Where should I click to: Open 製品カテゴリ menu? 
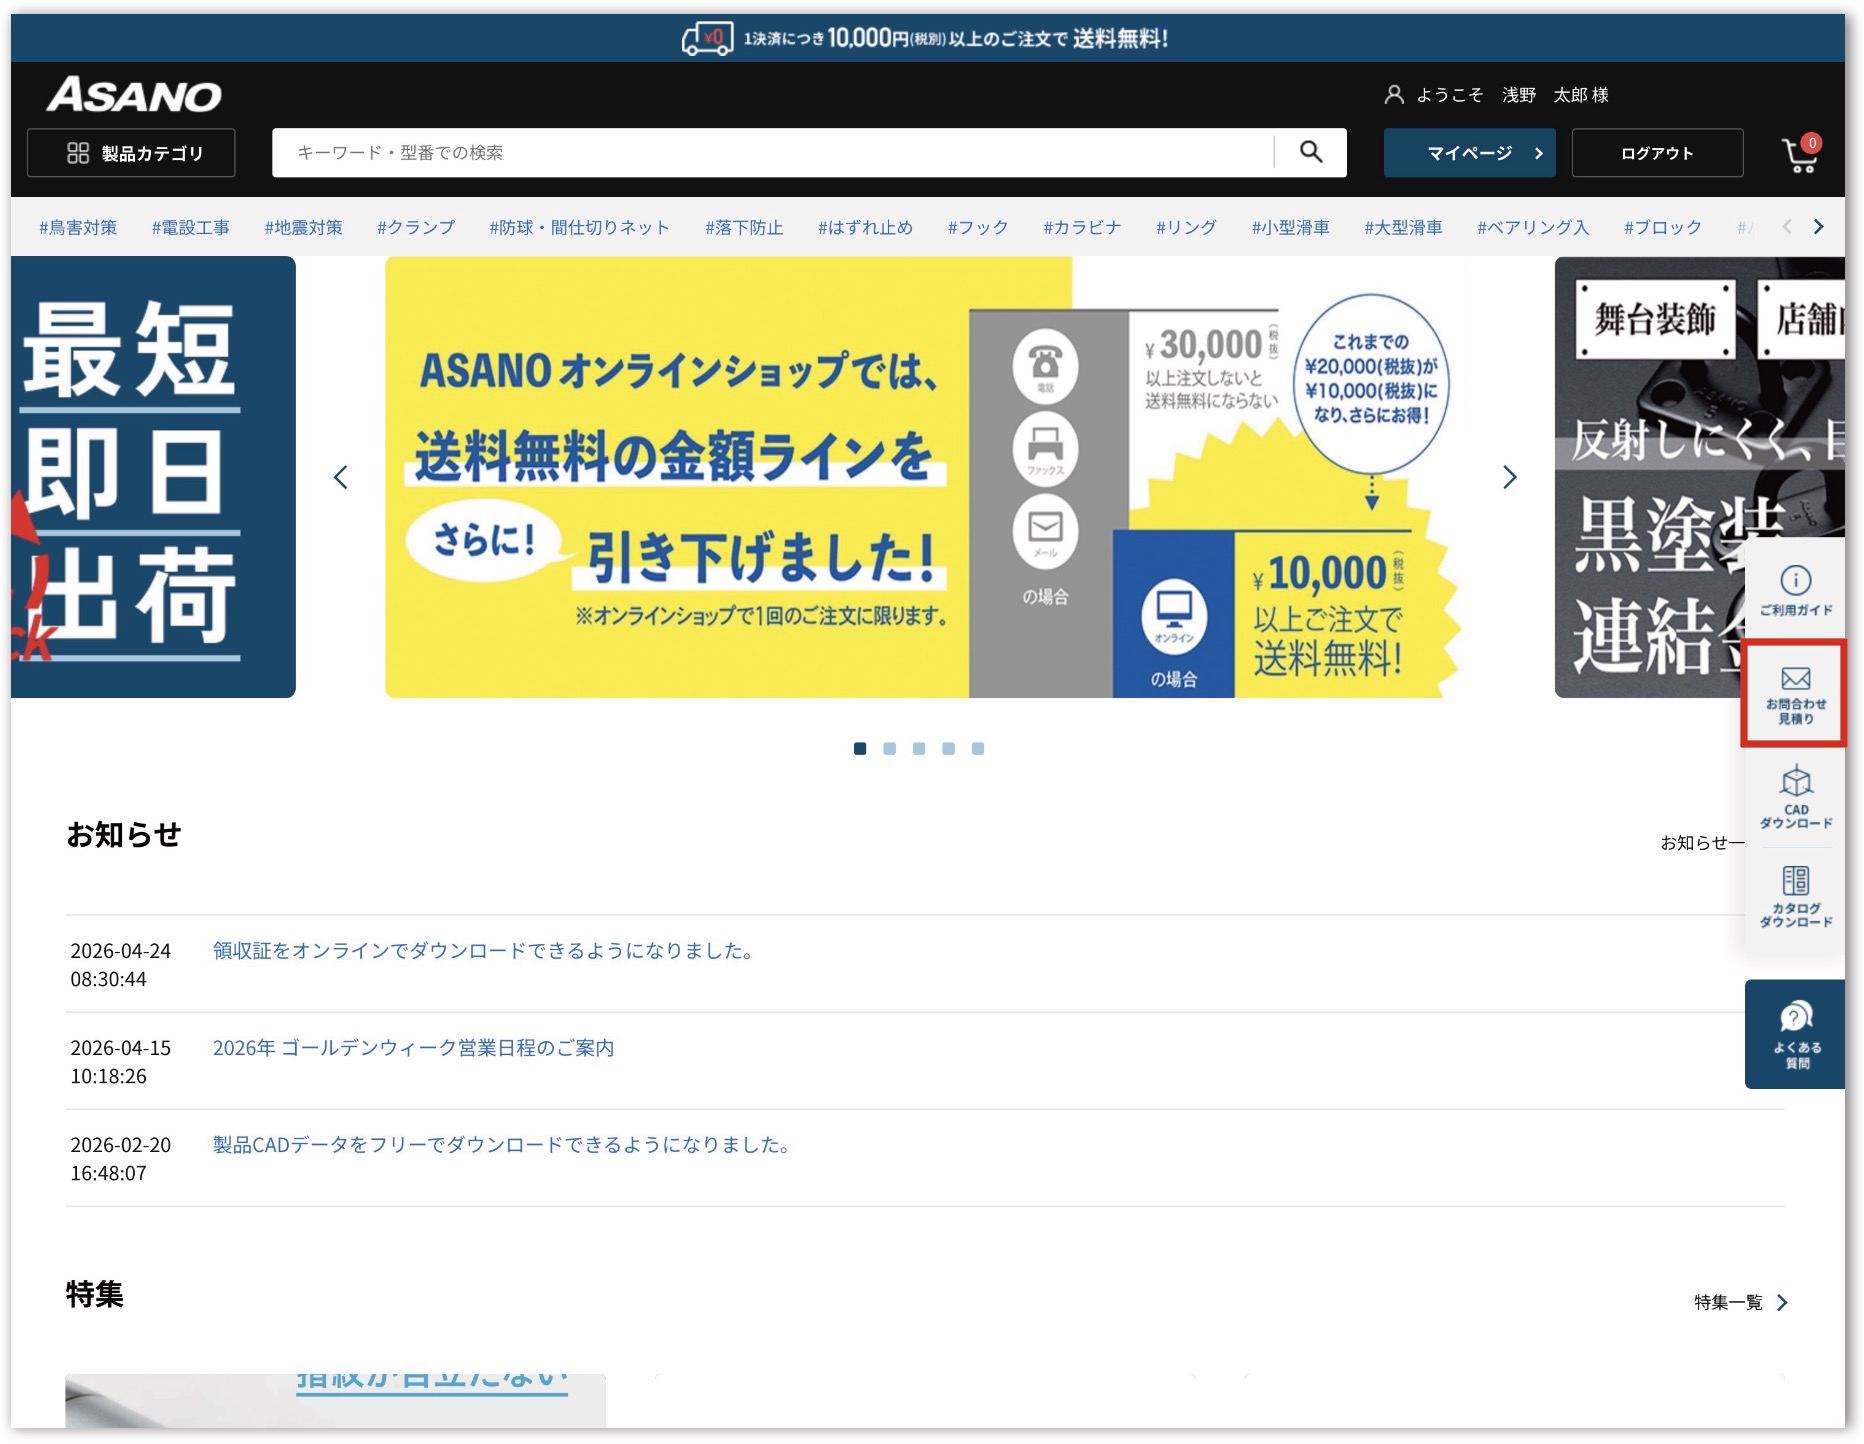pos(131,153)
